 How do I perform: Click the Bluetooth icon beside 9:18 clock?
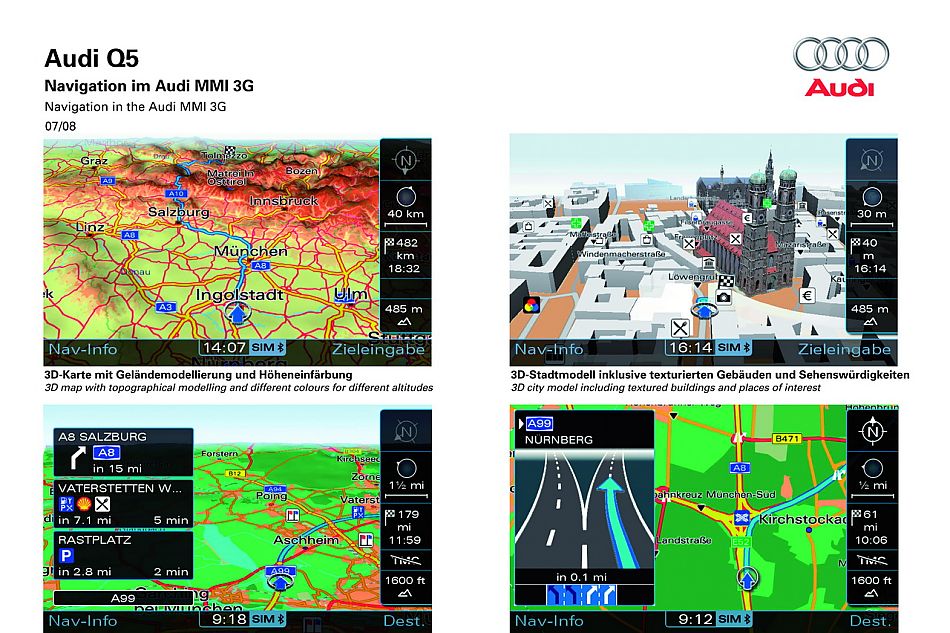281,620
